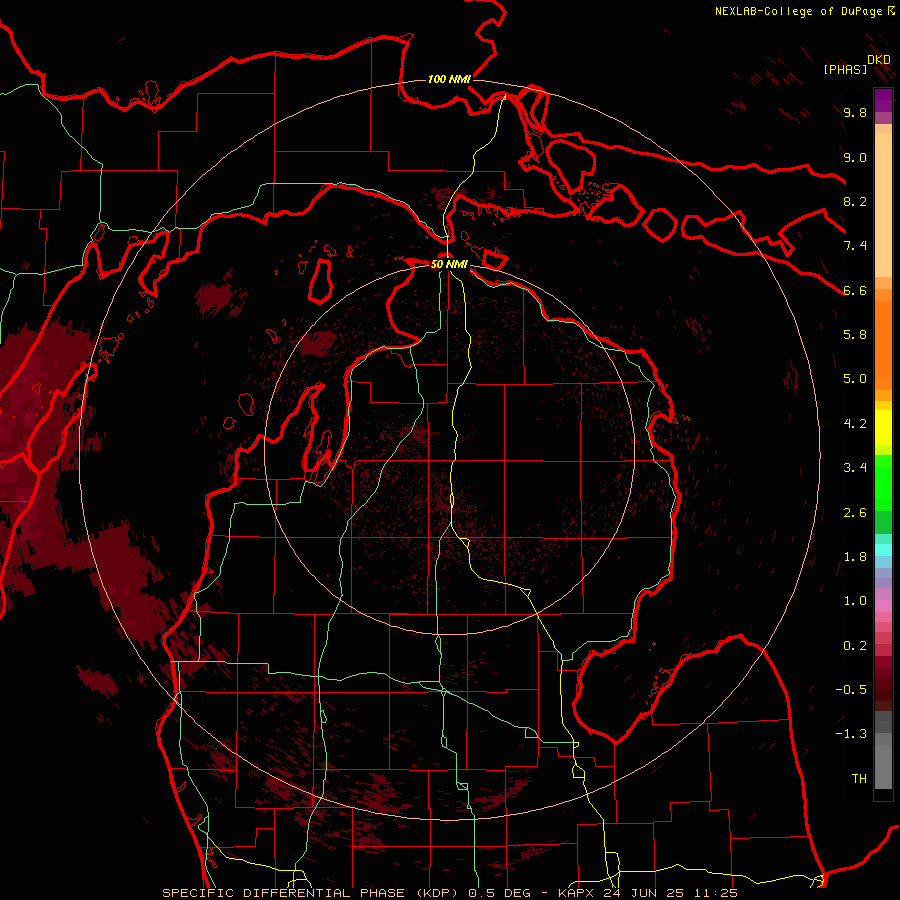Pick the purple swatch atop the color bar
The width and height of the screenshot is (900, 900).
point(883,100)
